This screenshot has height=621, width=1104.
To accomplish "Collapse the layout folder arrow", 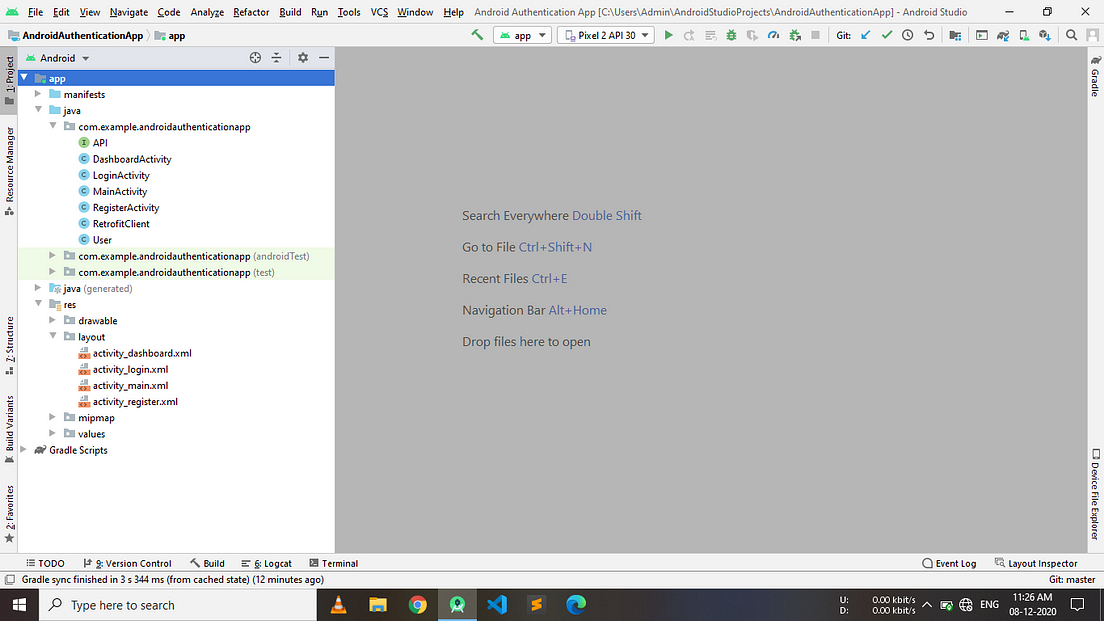I will click(x=53, y=337).
